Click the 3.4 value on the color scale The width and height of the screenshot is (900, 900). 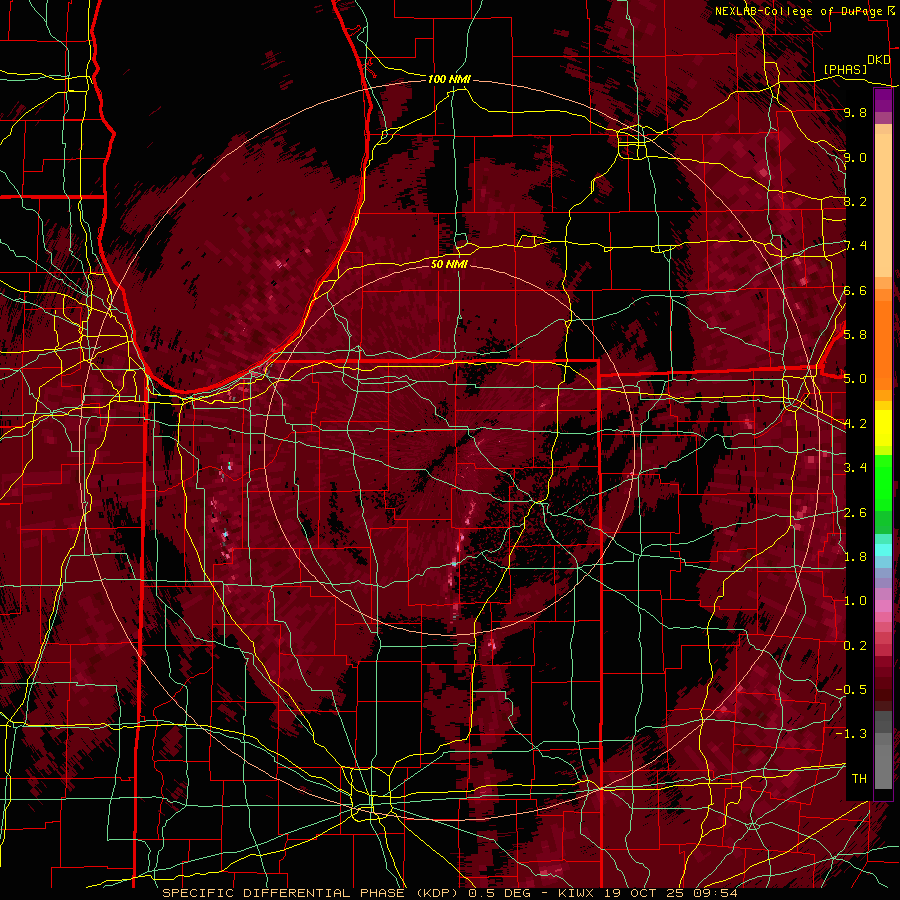coord(855,468)
